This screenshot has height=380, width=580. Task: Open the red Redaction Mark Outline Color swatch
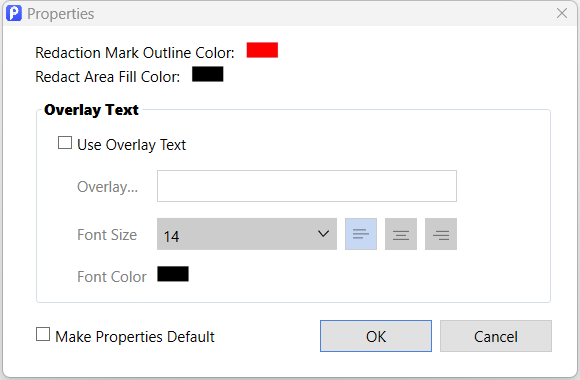pos(262,50)
